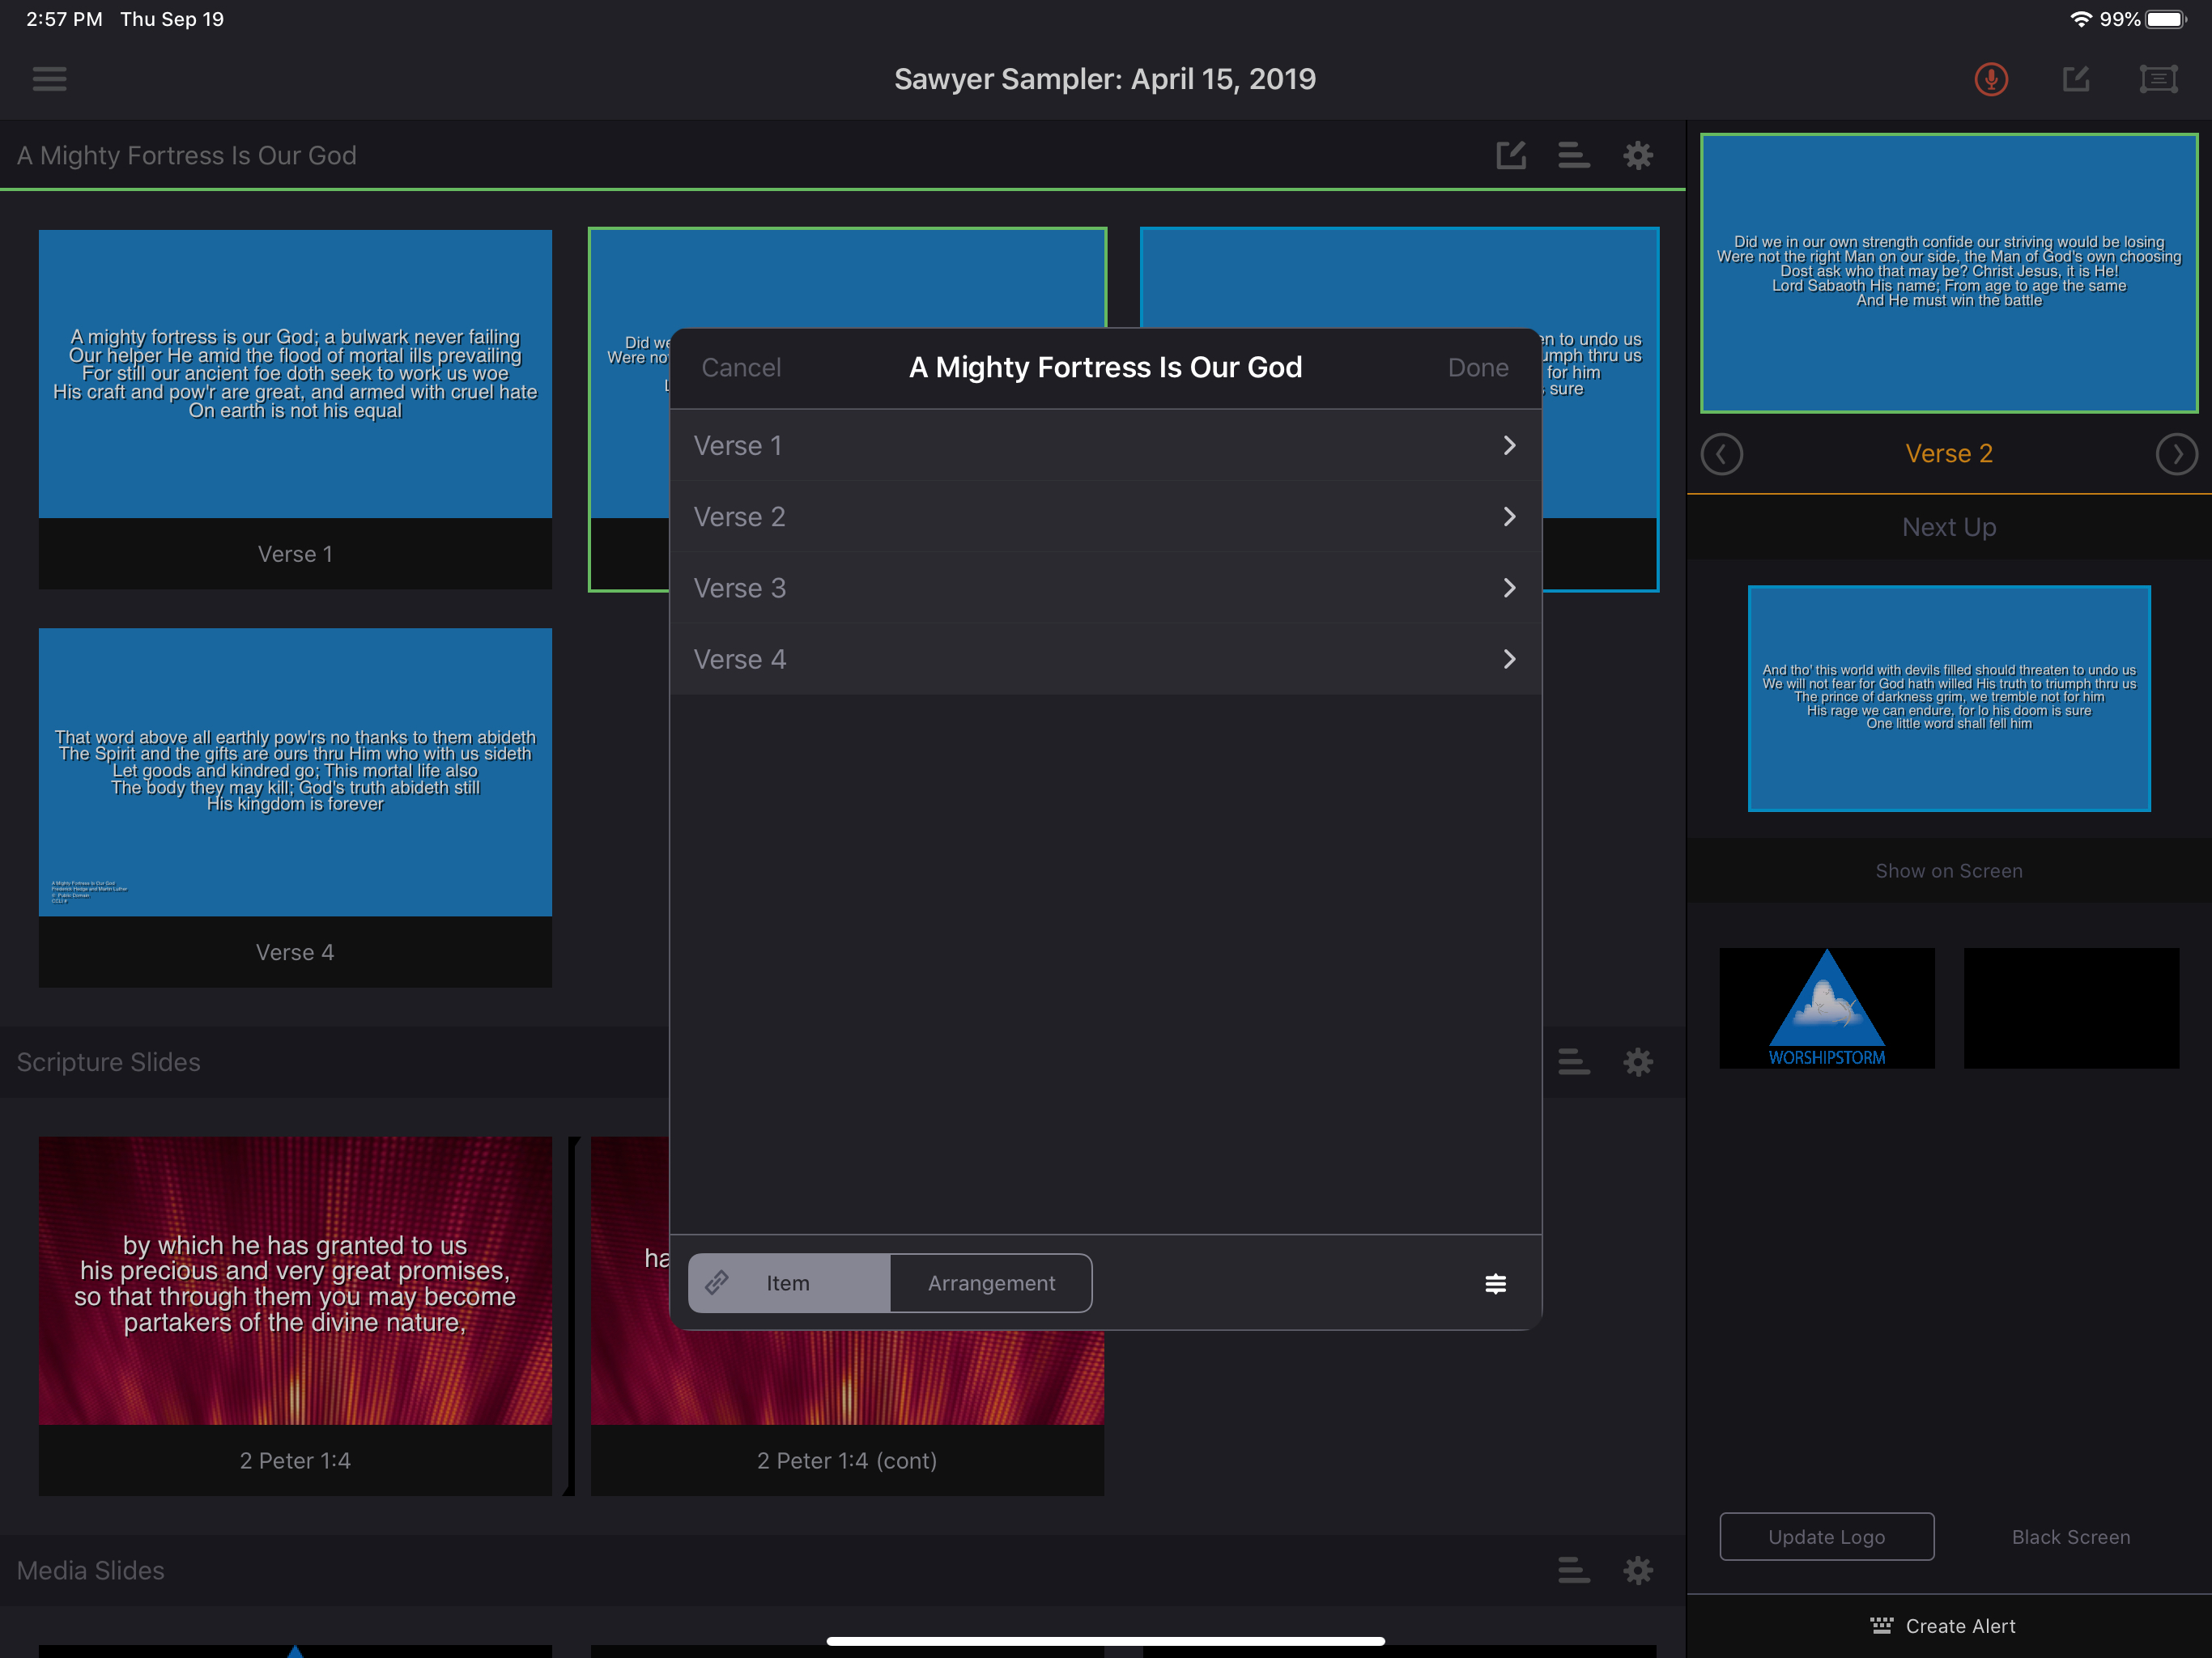Tap Show on Screen

click(1948, 871)
